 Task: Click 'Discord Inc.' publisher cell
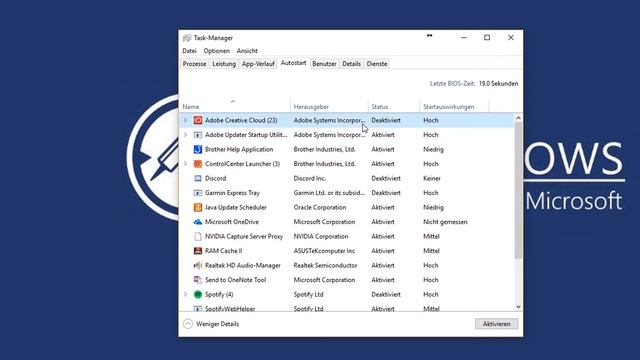point(309,178)
